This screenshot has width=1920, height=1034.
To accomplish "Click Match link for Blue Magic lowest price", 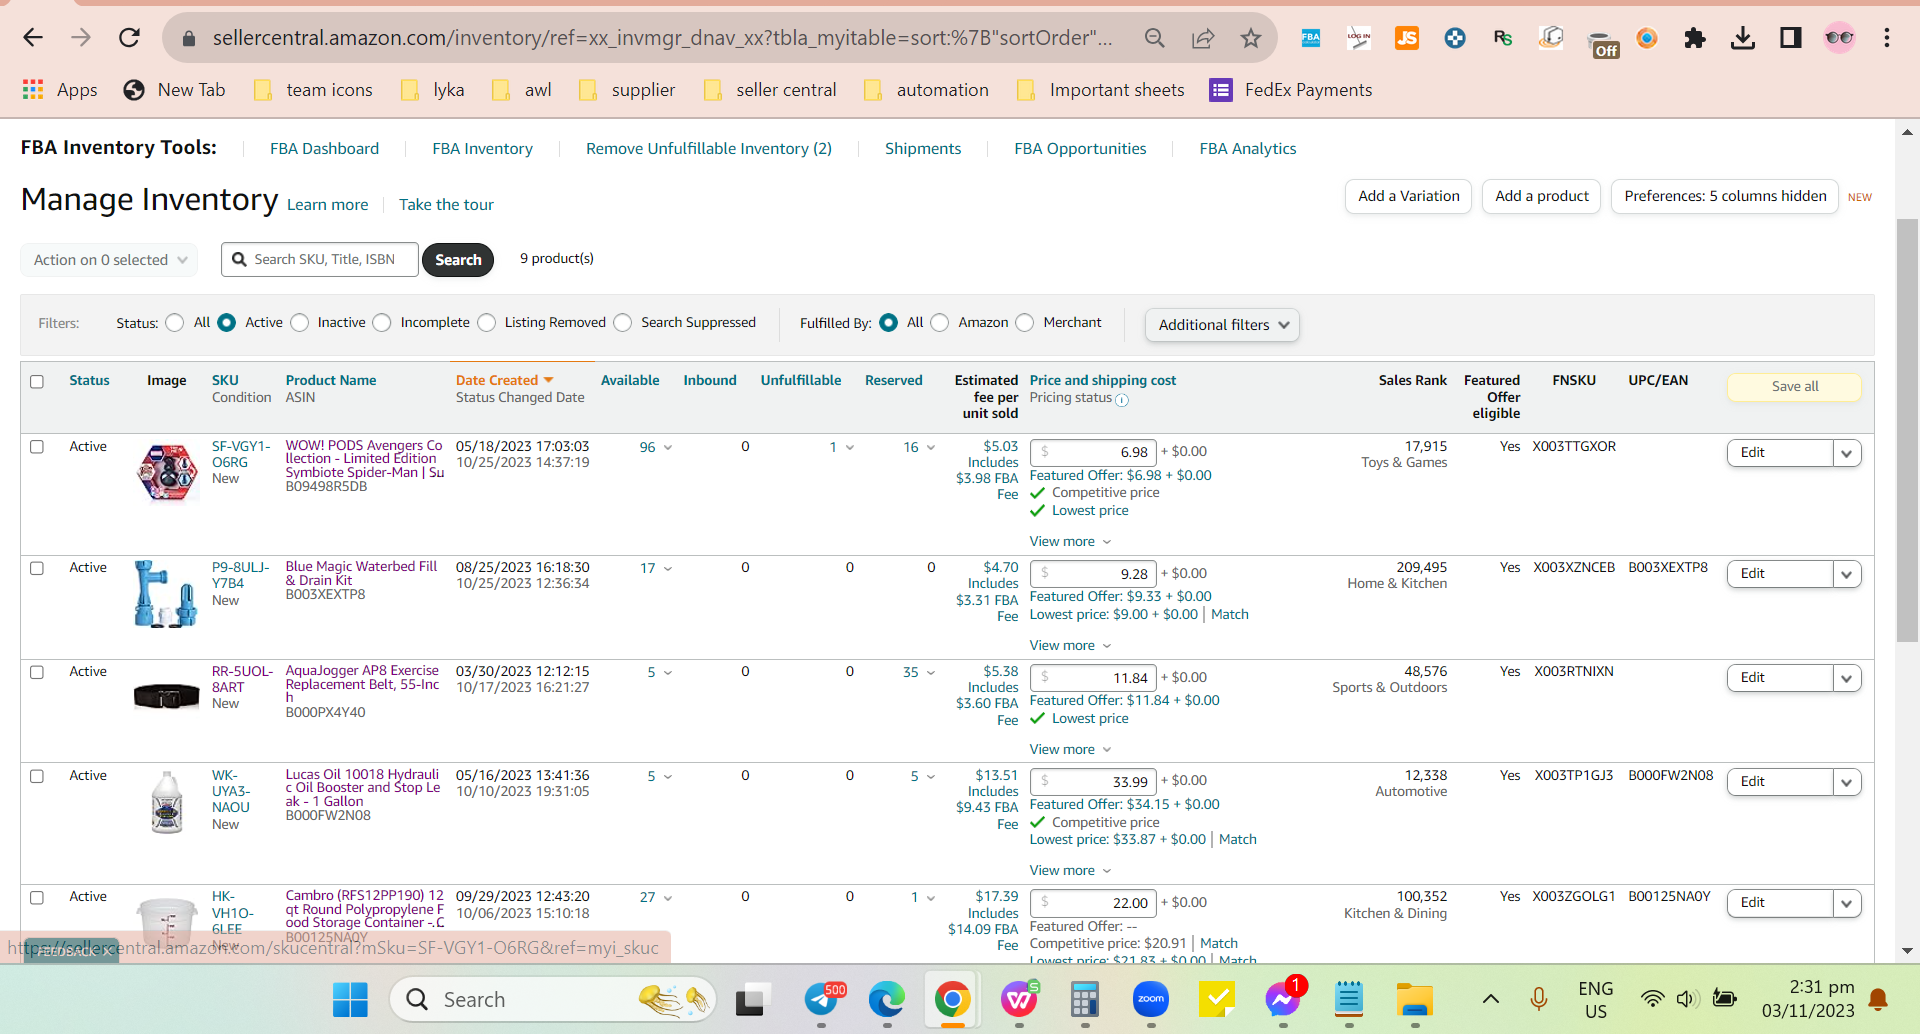I will pyautogui.click(x=1230, y=615).
